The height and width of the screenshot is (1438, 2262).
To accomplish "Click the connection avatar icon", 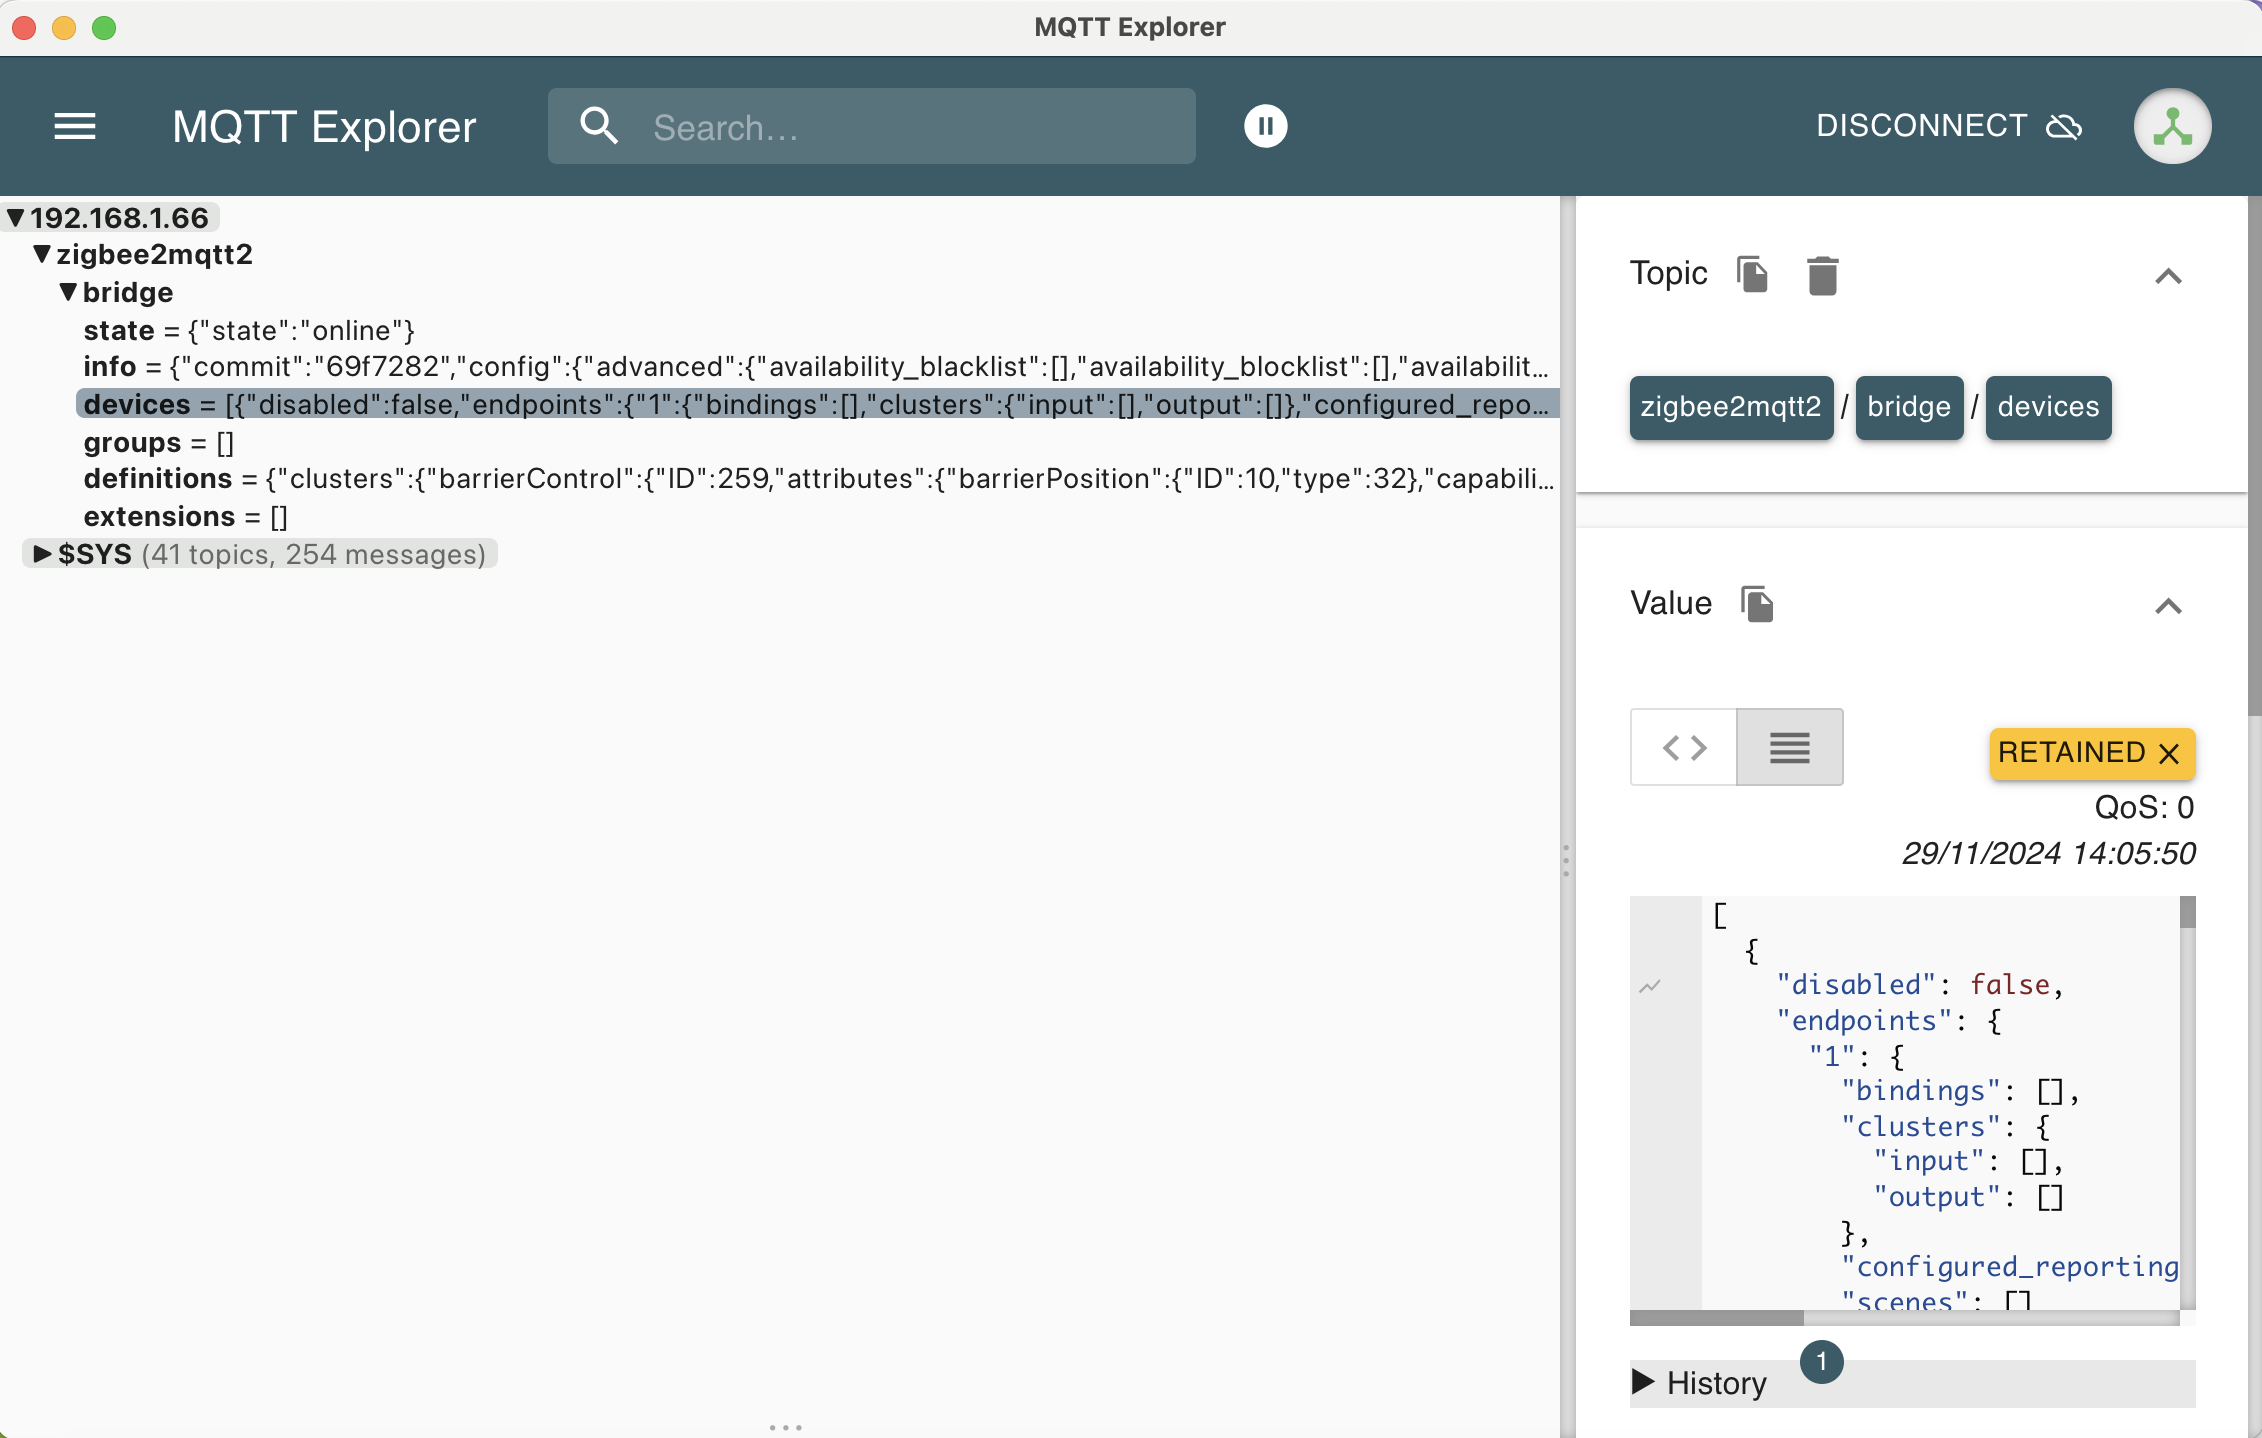I will pyautogui.click(x=2171, y=127).
